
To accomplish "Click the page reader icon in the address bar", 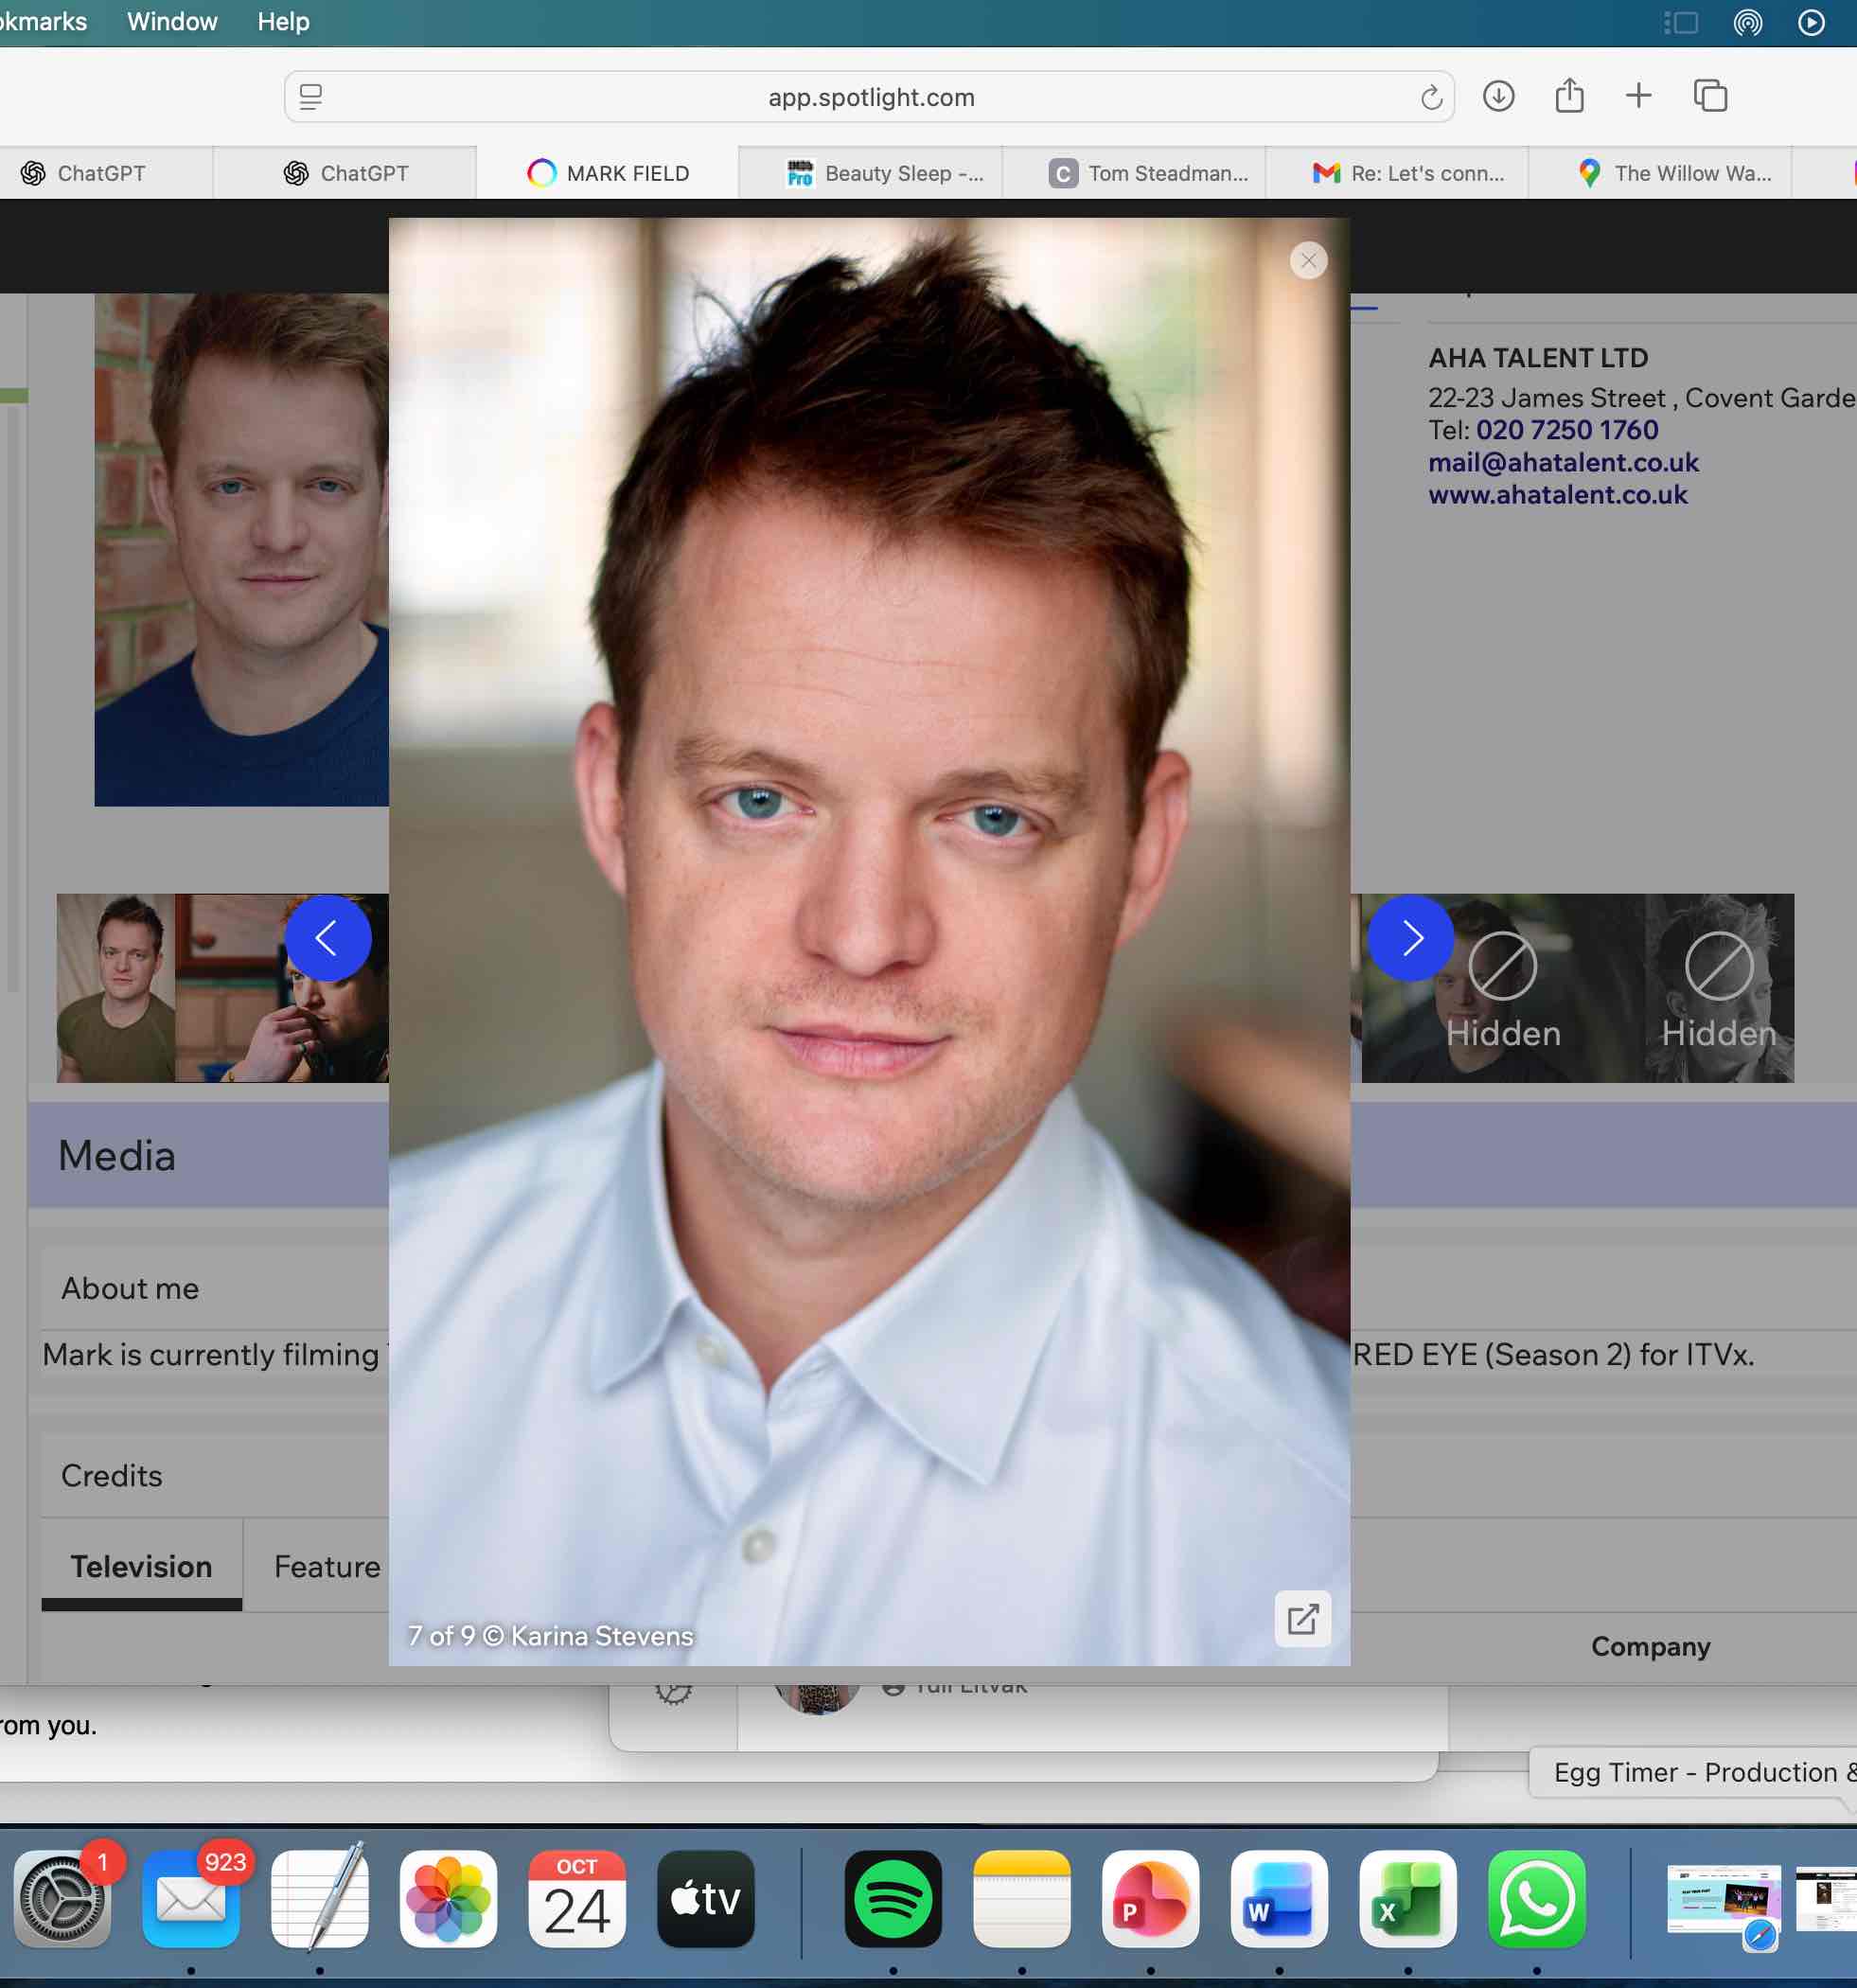I will pyautogui.click(x=311, y=97).
